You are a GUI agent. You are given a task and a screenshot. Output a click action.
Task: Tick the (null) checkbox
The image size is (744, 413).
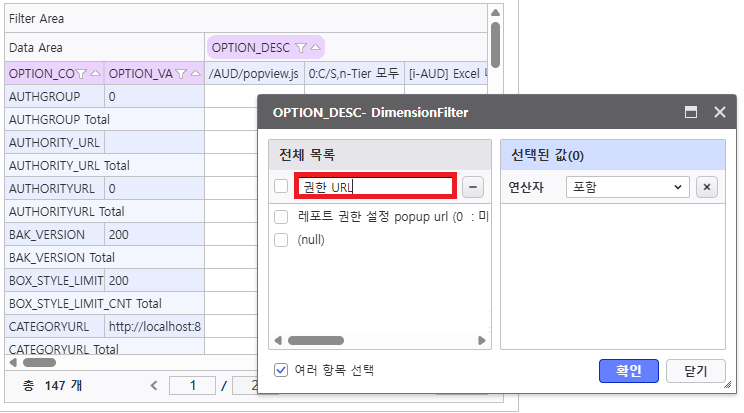click(x=281, y=240)
